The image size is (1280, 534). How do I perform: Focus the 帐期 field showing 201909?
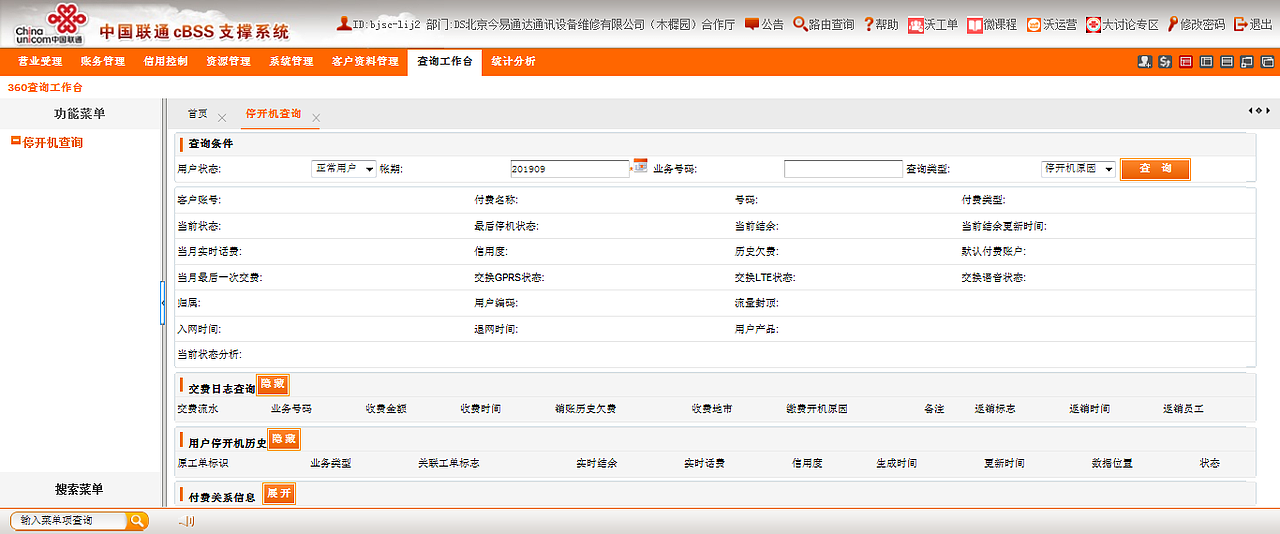(569, 169)
